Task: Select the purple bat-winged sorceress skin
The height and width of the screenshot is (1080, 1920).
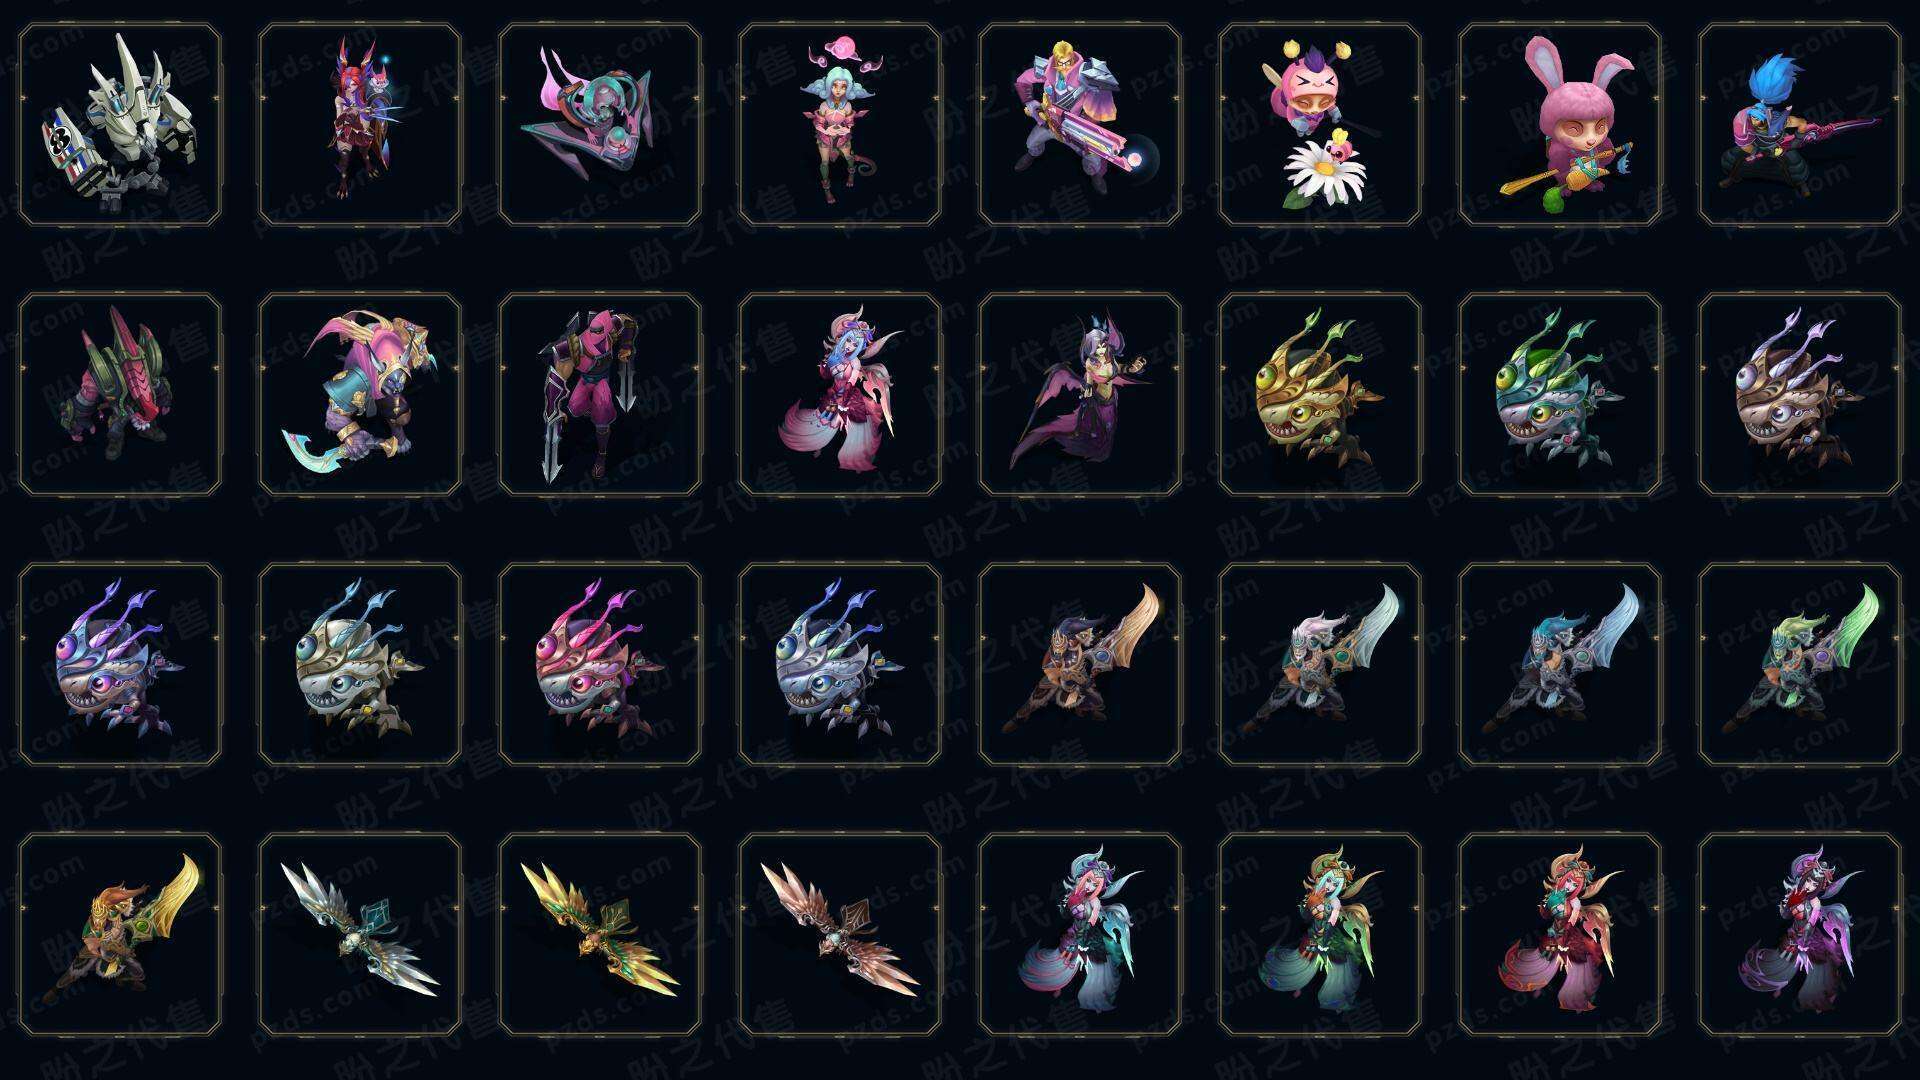Action: point(1080,394)
